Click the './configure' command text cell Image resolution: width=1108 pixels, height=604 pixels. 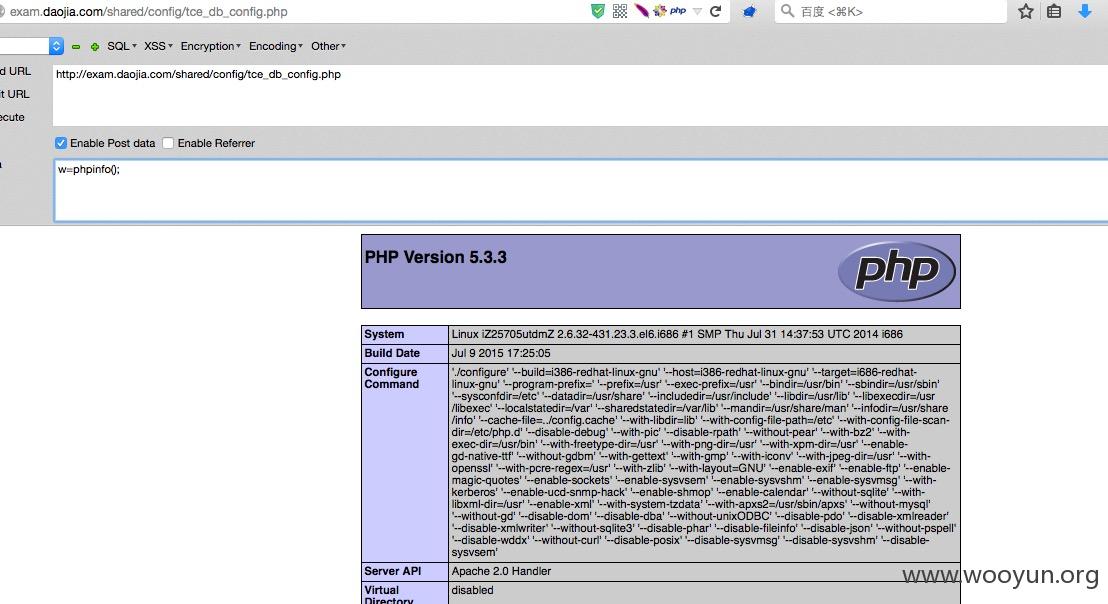(x=704, y=463)
